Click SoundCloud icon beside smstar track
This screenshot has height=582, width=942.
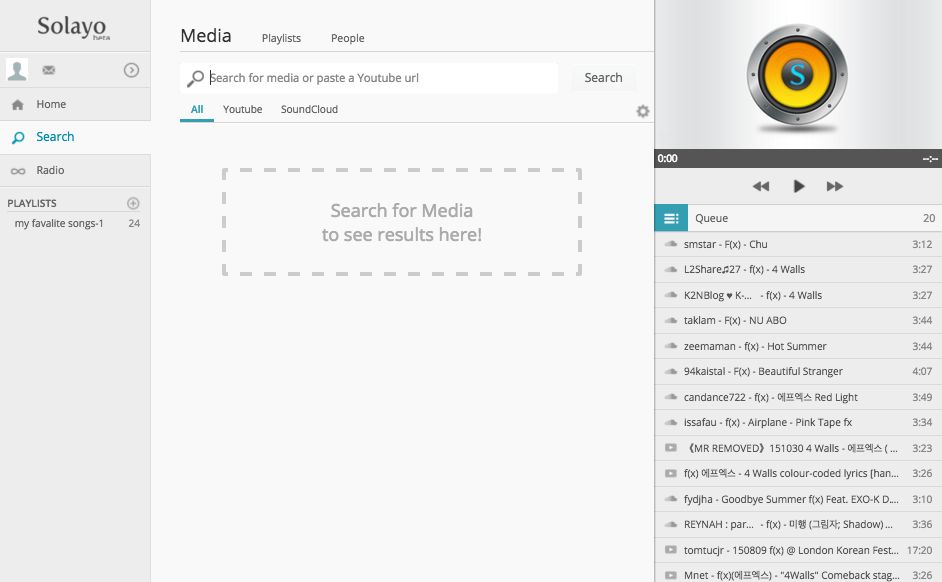pyautogui.click(x=670, y=244)
